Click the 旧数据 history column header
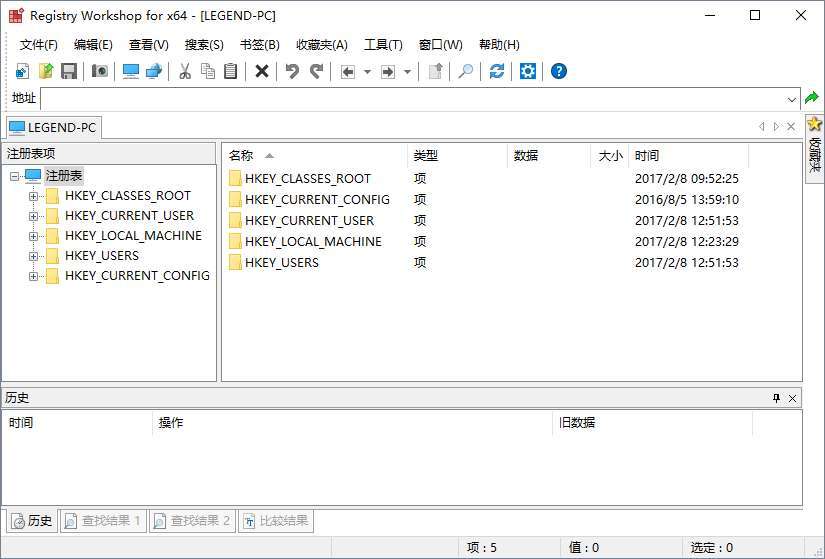This screenshot has width=825, height=559. pos(652,423)
